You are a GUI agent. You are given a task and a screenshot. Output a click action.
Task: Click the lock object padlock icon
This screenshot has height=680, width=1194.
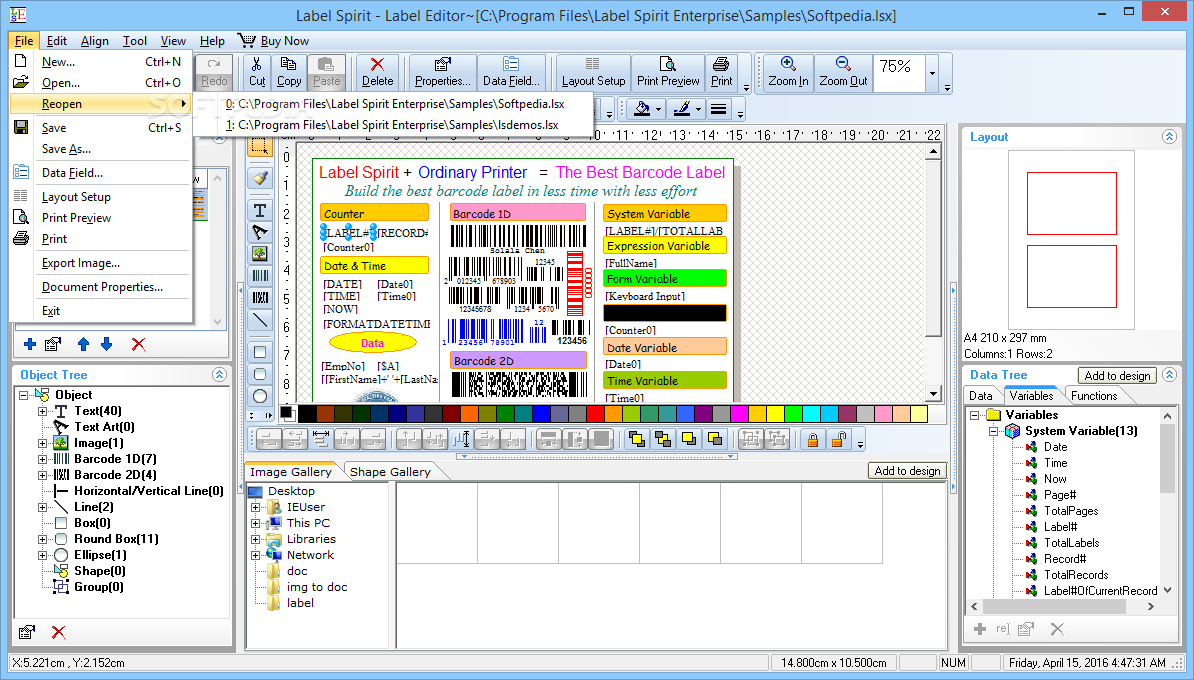(812, 439)
